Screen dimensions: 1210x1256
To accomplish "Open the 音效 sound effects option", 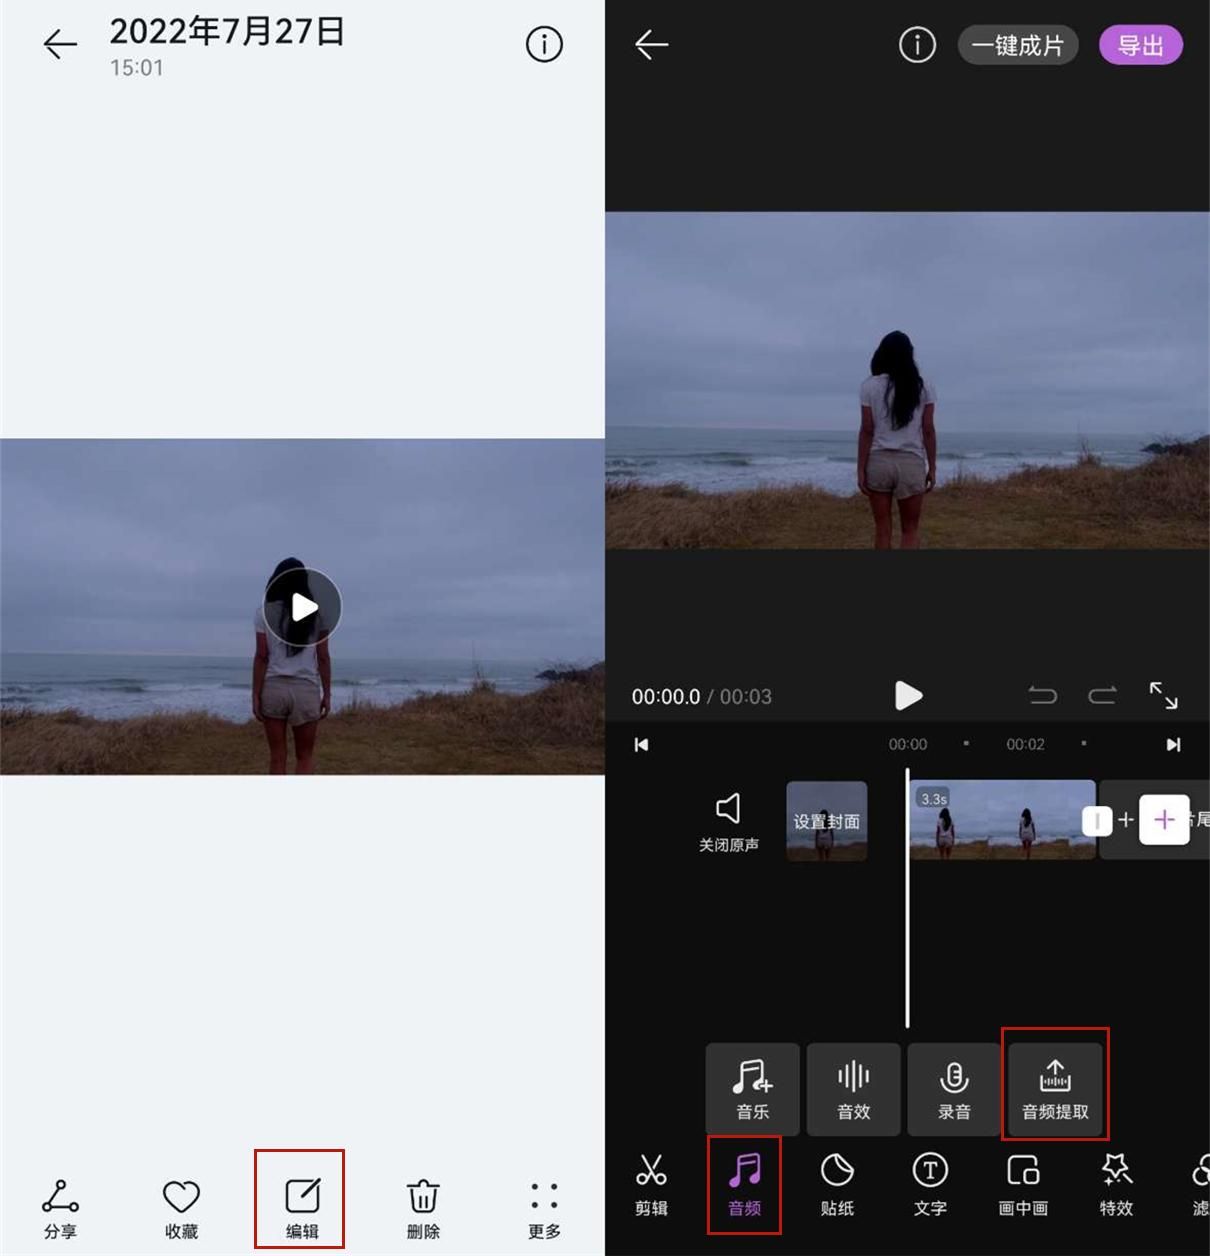I will point(854,1090).
